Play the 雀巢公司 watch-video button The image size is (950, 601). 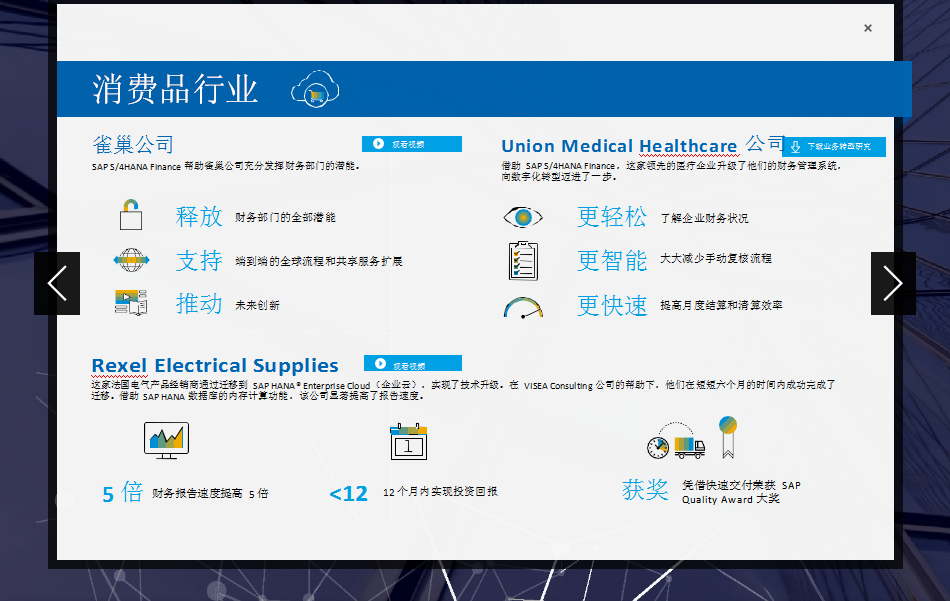pos(412,144)
